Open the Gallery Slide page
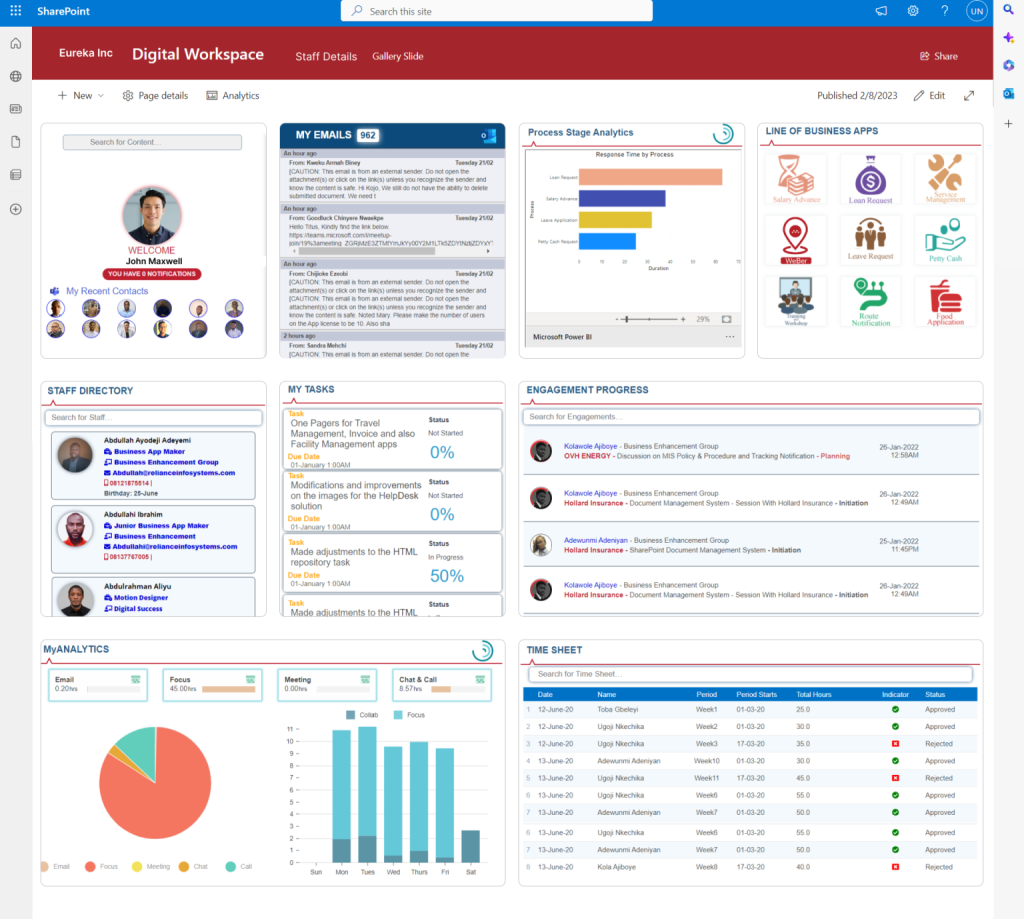Viewport: 1024px width, 919px height. 397,57
